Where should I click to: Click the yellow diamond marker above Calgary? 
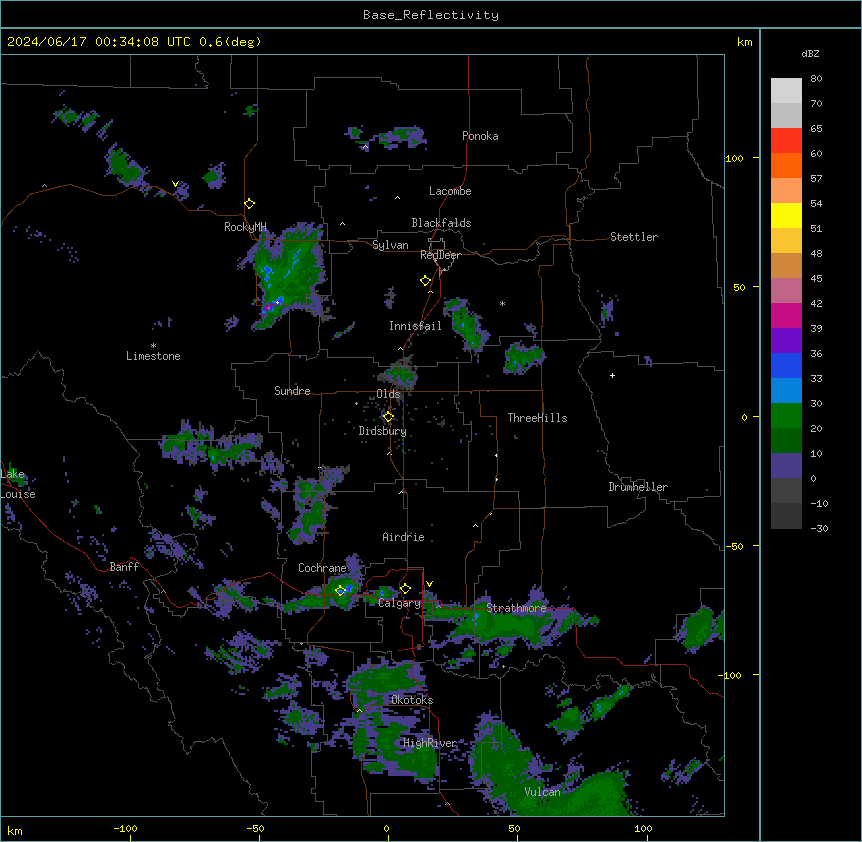click(x=405, y=589)
